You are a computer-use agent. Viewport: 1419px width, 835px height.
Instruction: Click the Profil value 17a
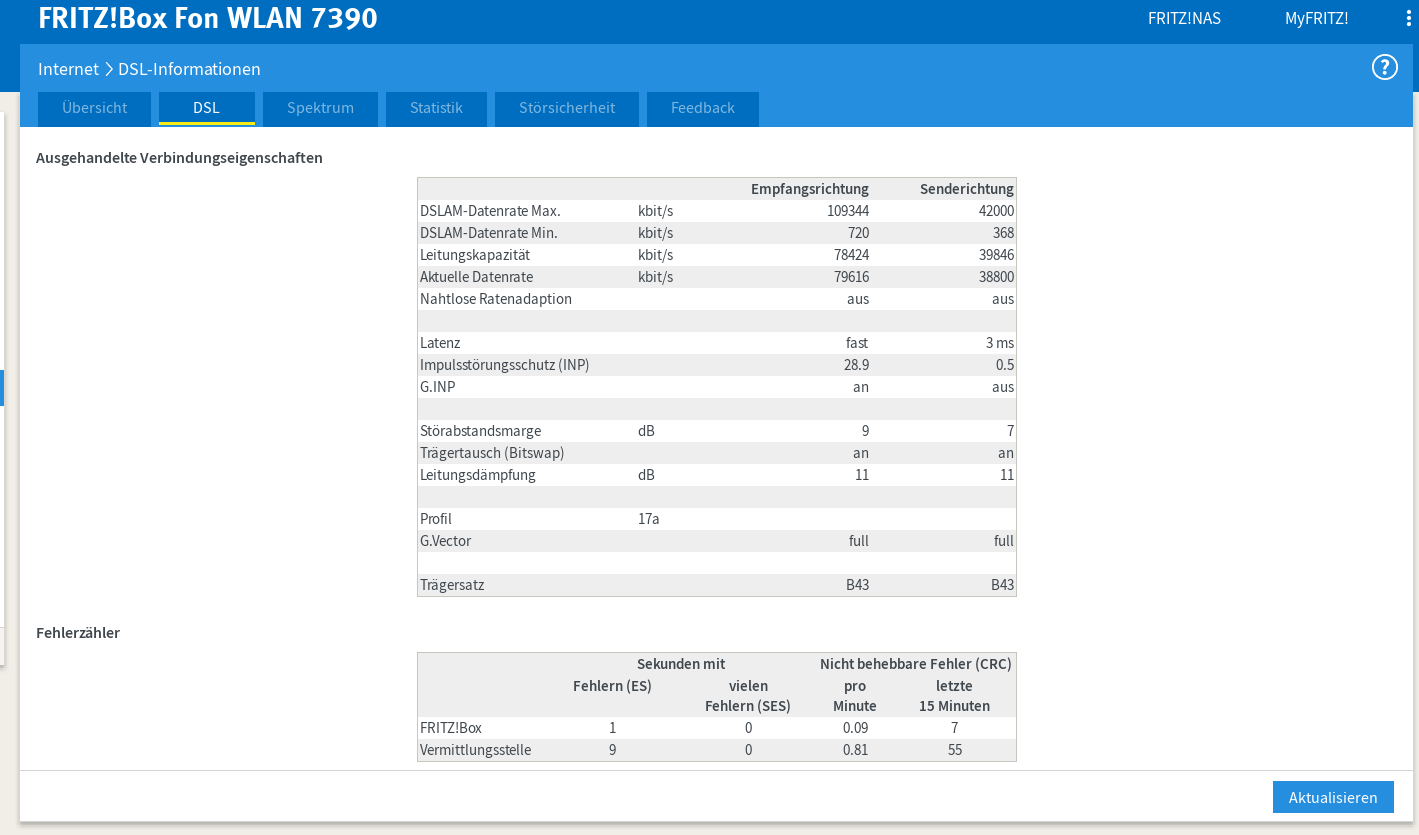(648, 519)
